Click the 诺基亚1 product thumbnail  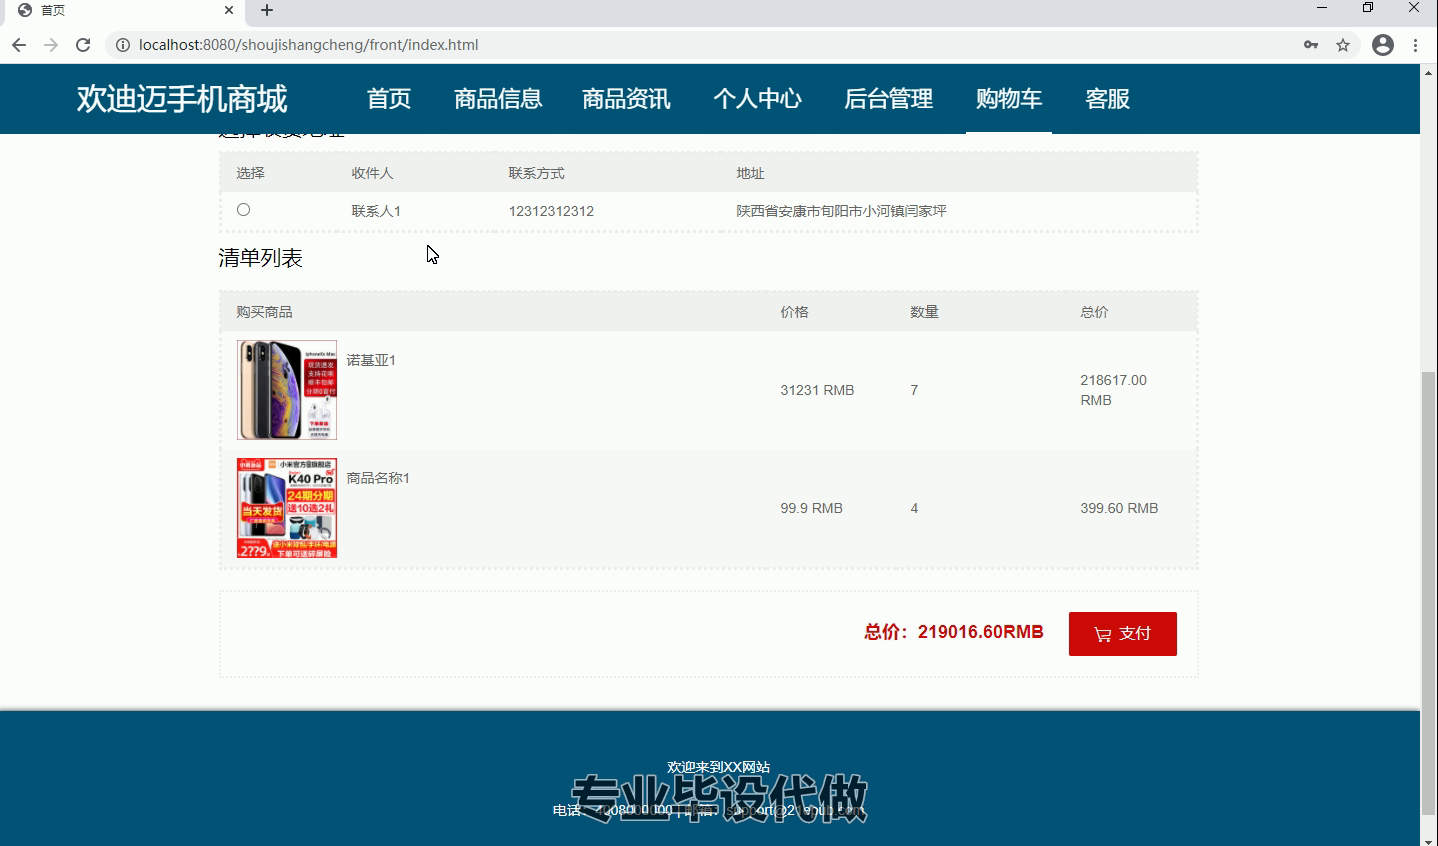[287, 390]
